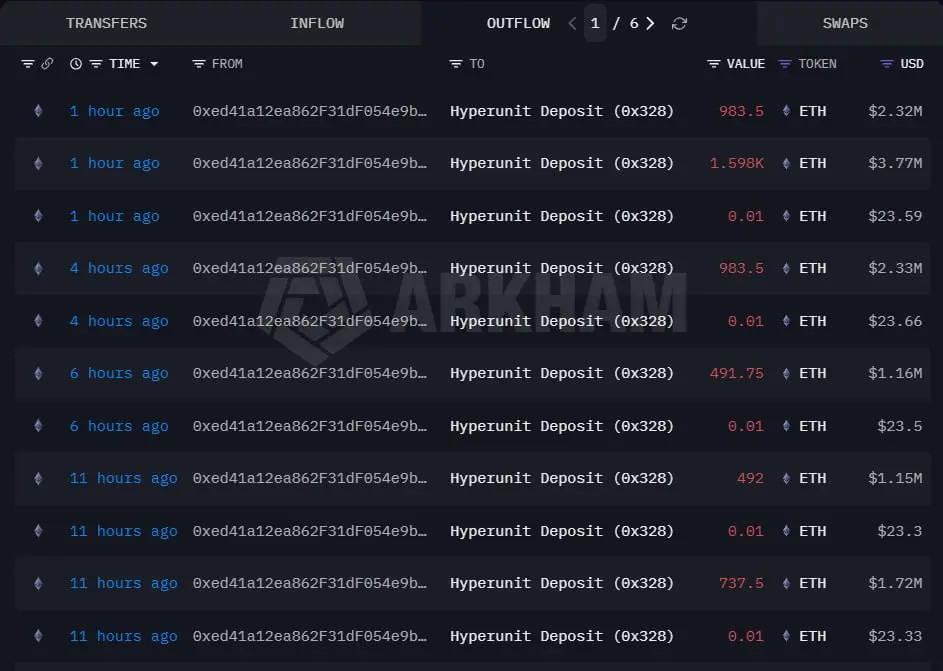Open the chain filter icon in header
The image size is (943, 671).
[x=28, y=64]
